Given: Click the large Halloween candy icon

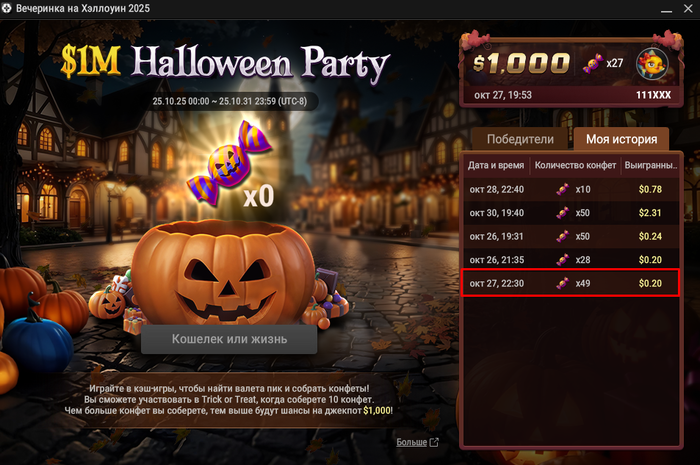Looking at the screenshot, I should pos(229,163).
